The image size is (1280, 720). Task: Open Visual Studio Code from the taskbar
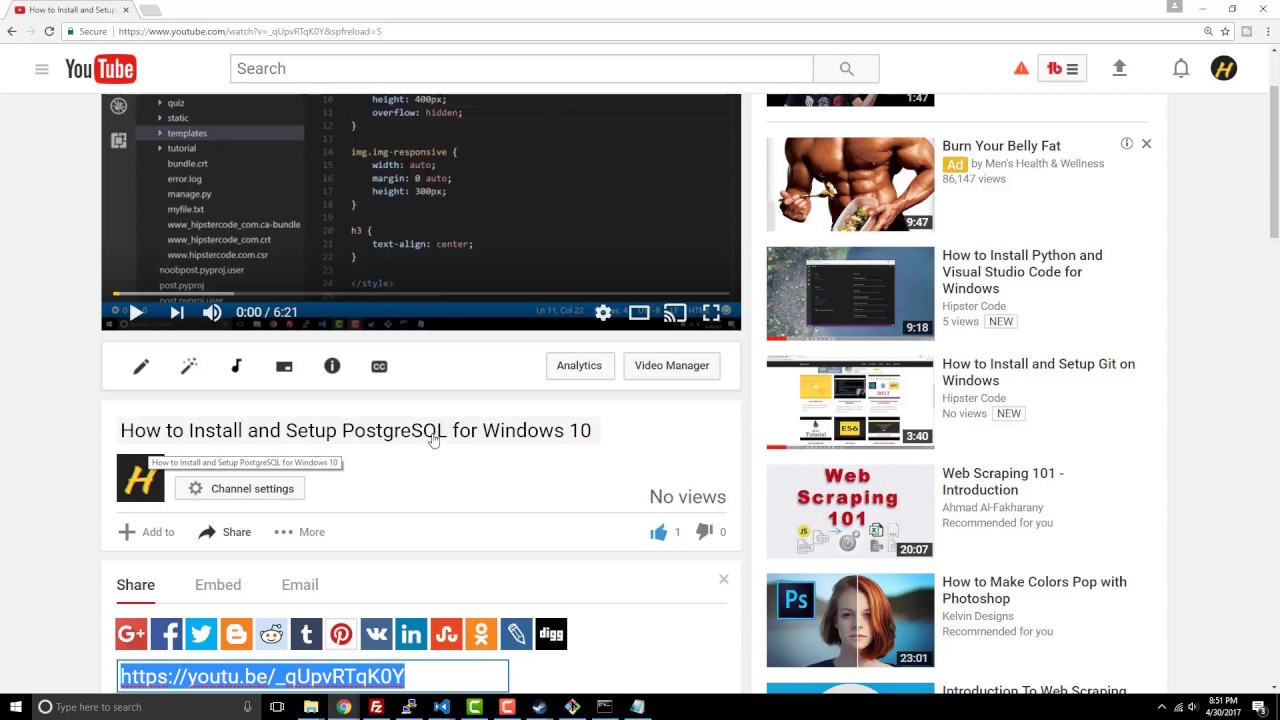pyautogui.click(x=441, y=707)
